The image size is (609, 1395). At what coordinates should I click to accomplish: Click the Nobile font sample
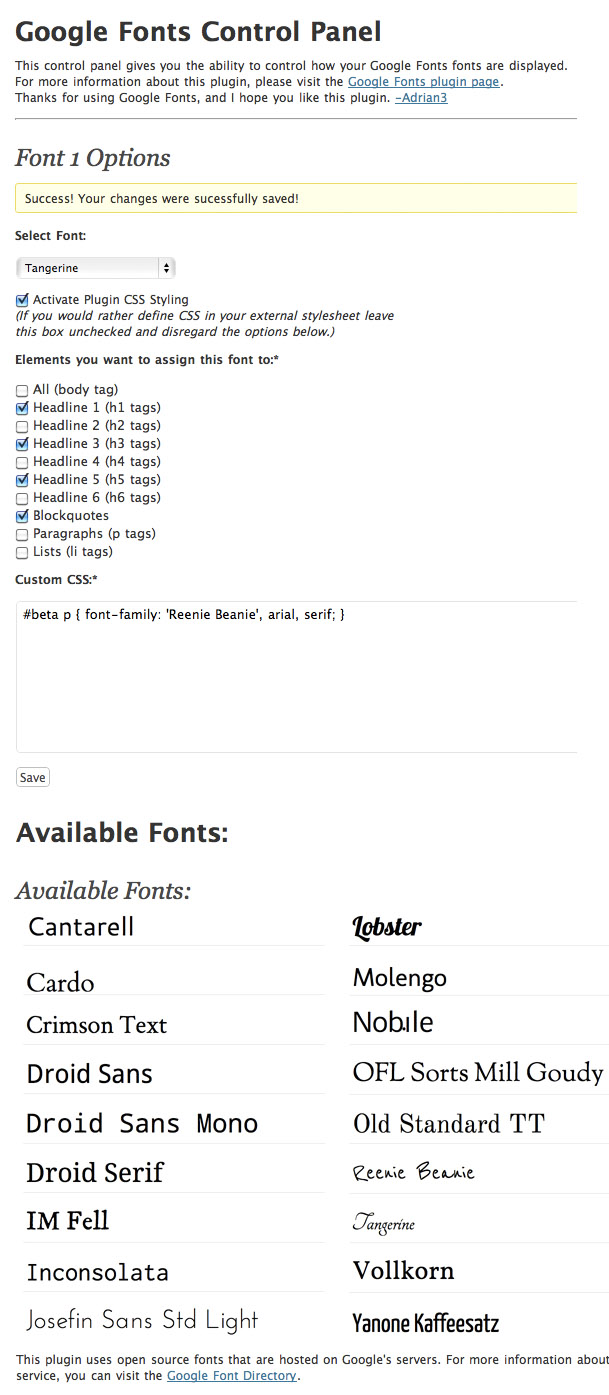(393, 1022)
